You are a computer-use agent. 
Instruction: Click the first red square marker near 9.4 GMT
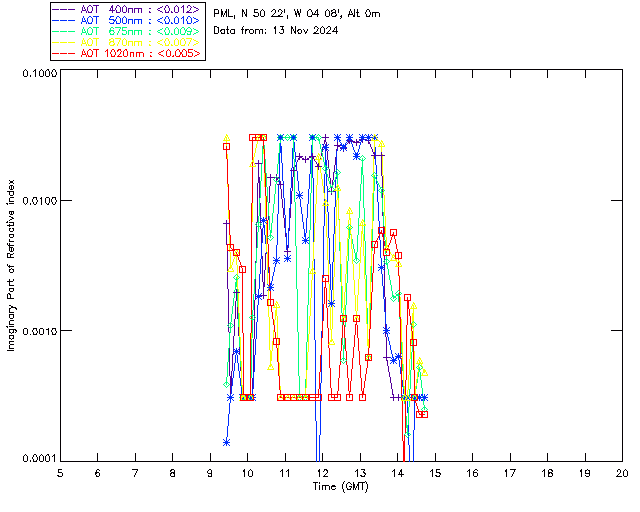(x=227, y=147)
